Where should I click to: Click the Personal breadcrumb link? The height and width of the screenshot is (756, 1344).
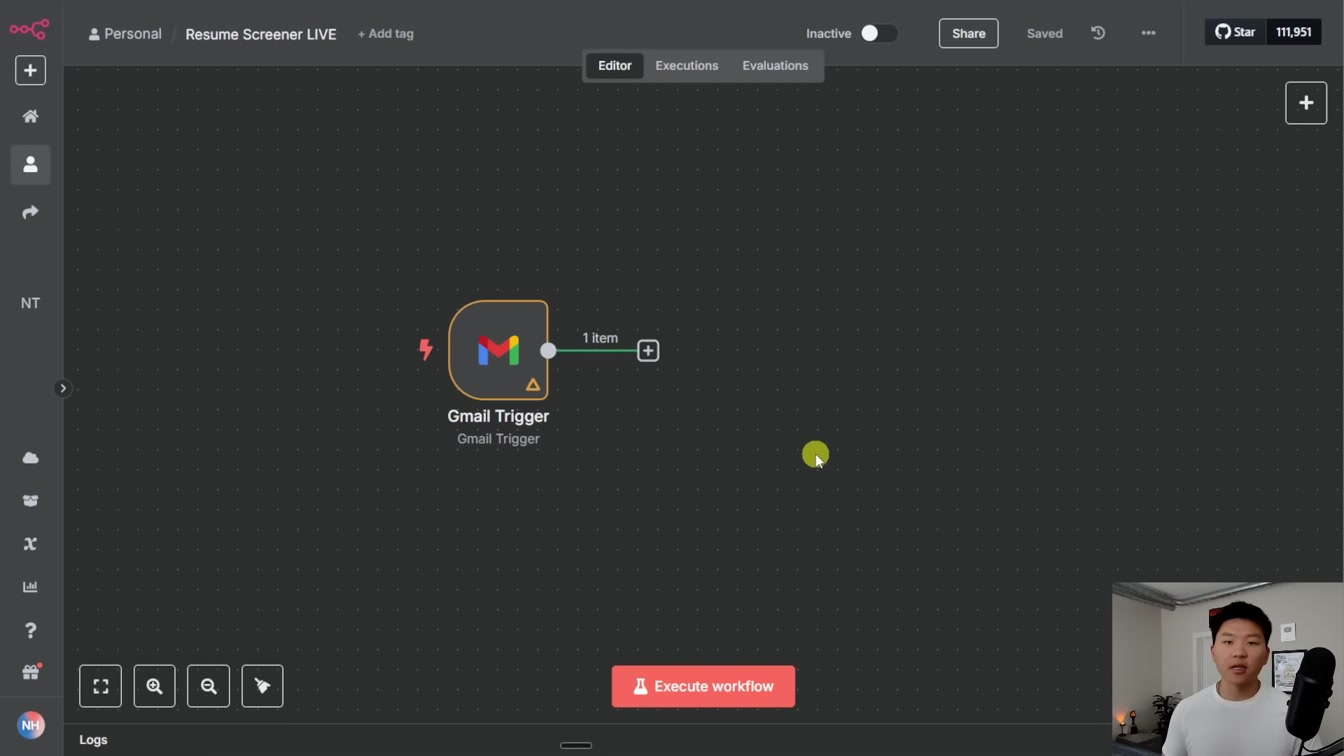click(x=125, y=34)
